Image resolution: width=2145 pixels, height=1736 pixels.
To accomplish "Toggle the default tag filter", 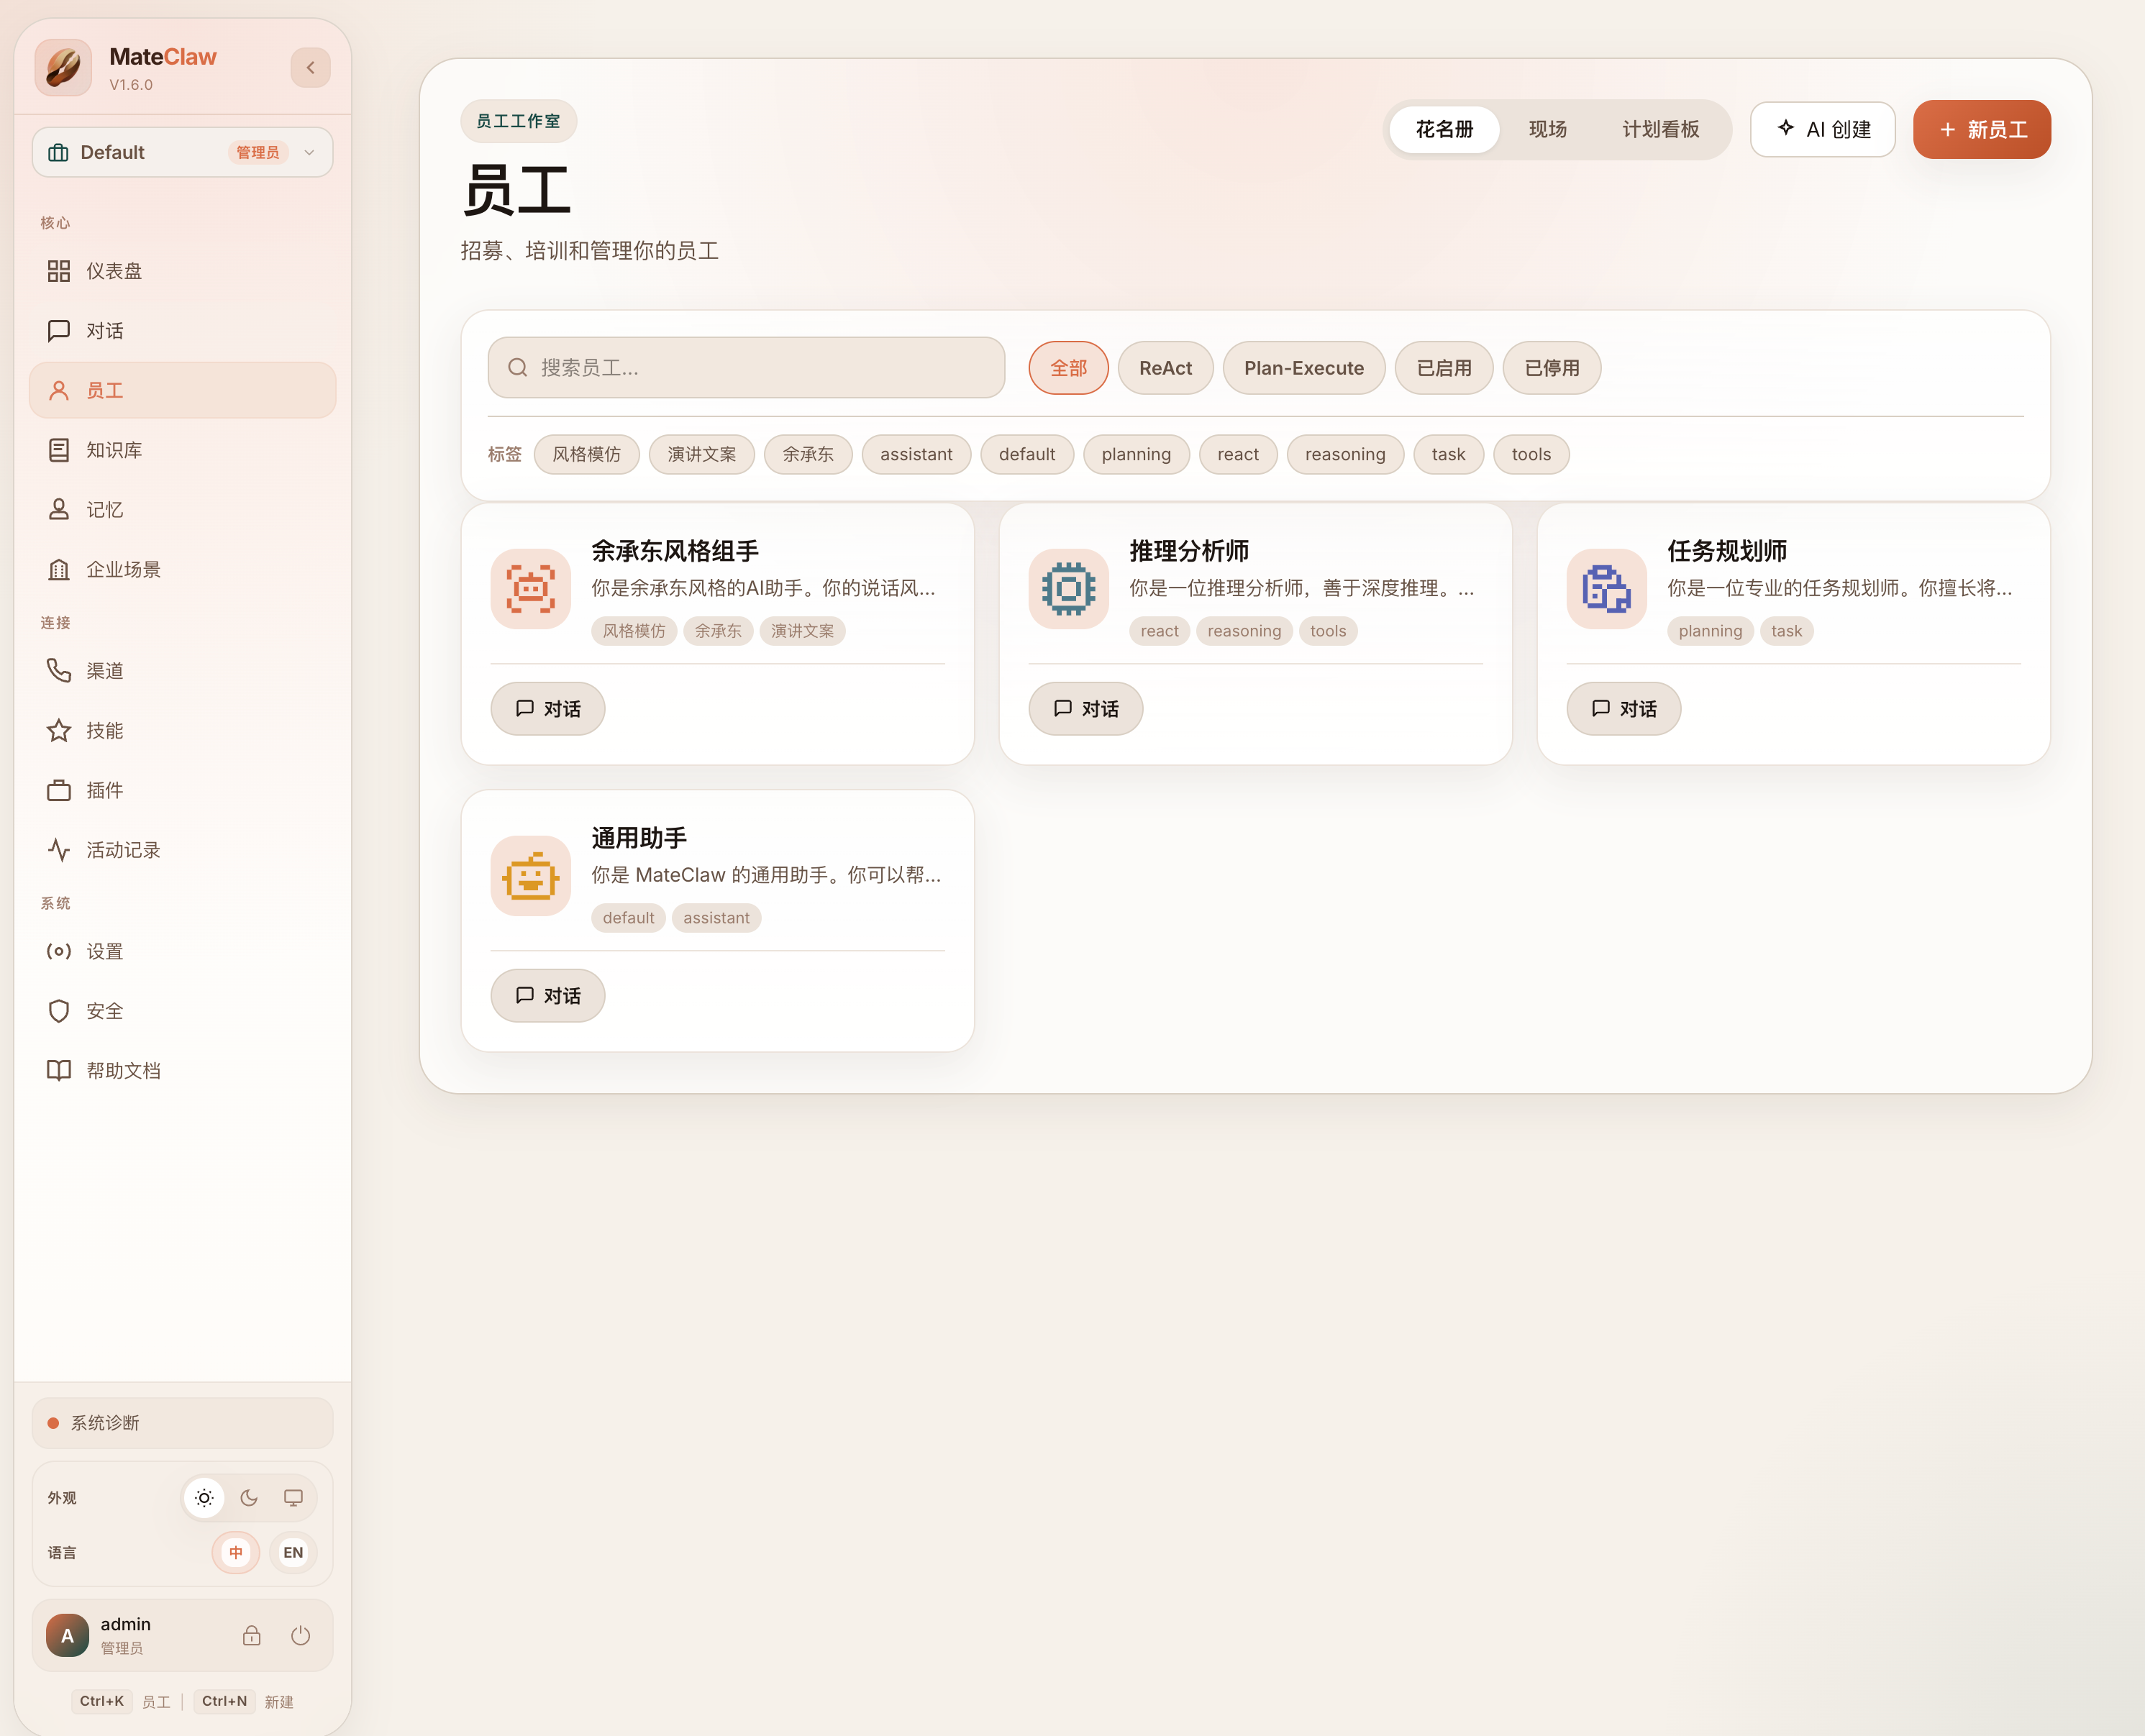I will pyautogui.click(x=1027, y=455).
